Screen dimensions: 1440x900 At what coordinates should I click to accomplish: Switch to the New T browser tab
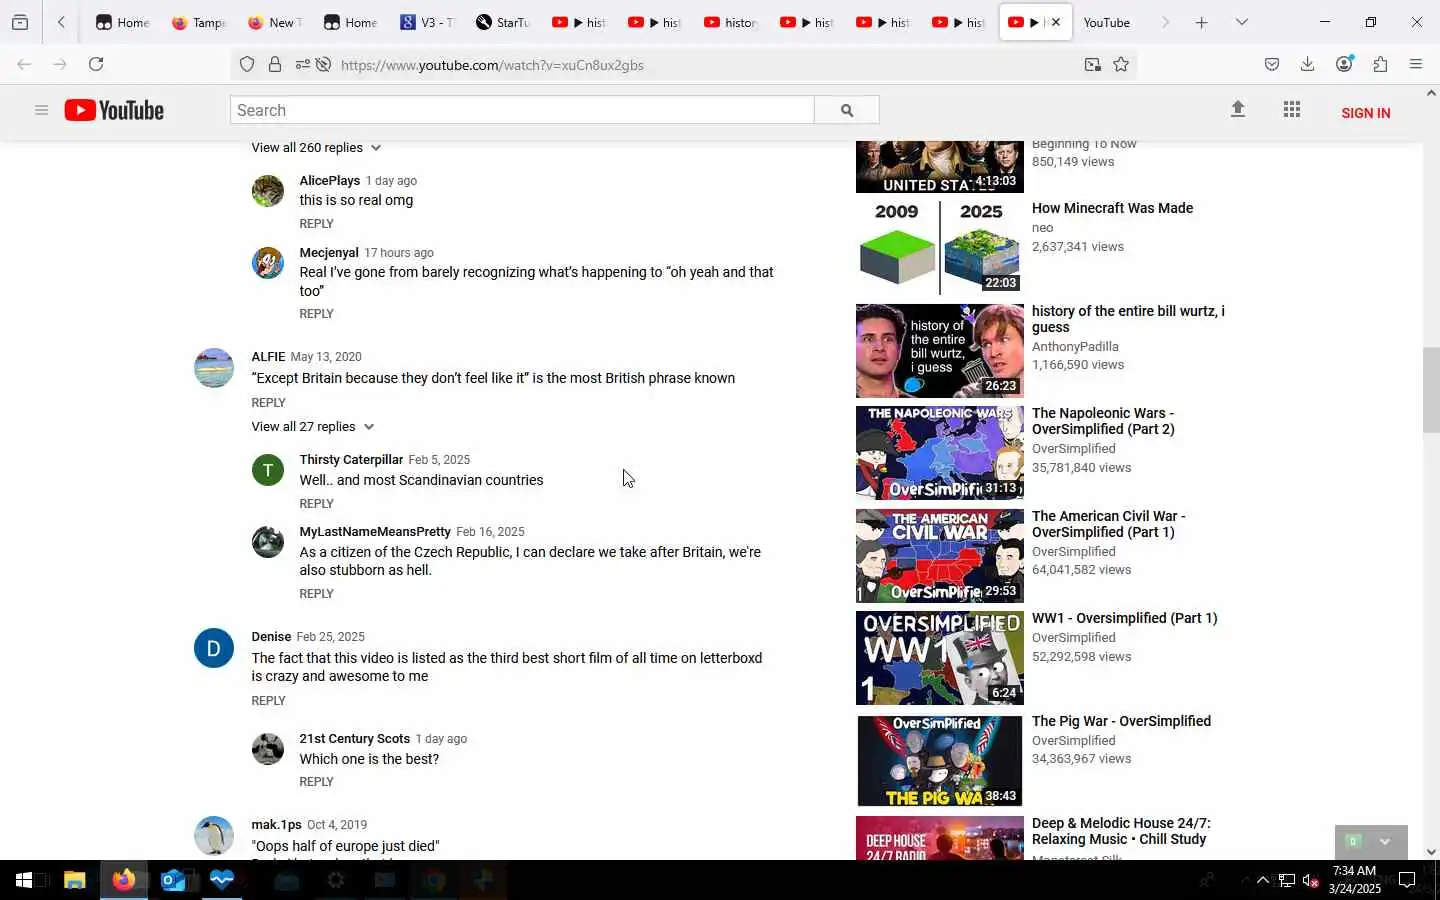(276, 23)
